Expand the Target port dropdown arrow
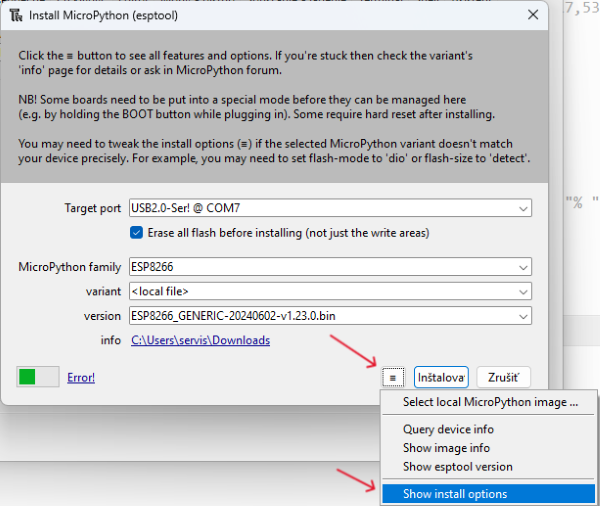The height and width of the screenshot is (506, 600). tap(523, 209)
